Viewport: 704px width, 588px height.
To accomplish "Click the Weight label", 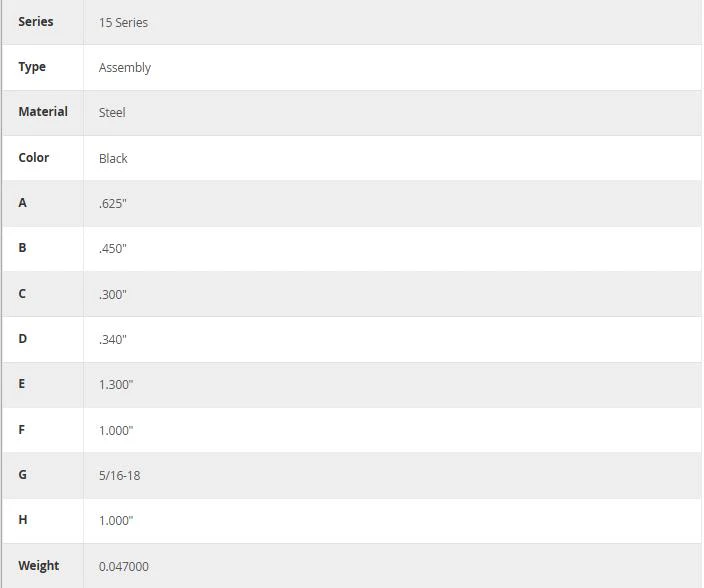I will click(x=39, y=566).
